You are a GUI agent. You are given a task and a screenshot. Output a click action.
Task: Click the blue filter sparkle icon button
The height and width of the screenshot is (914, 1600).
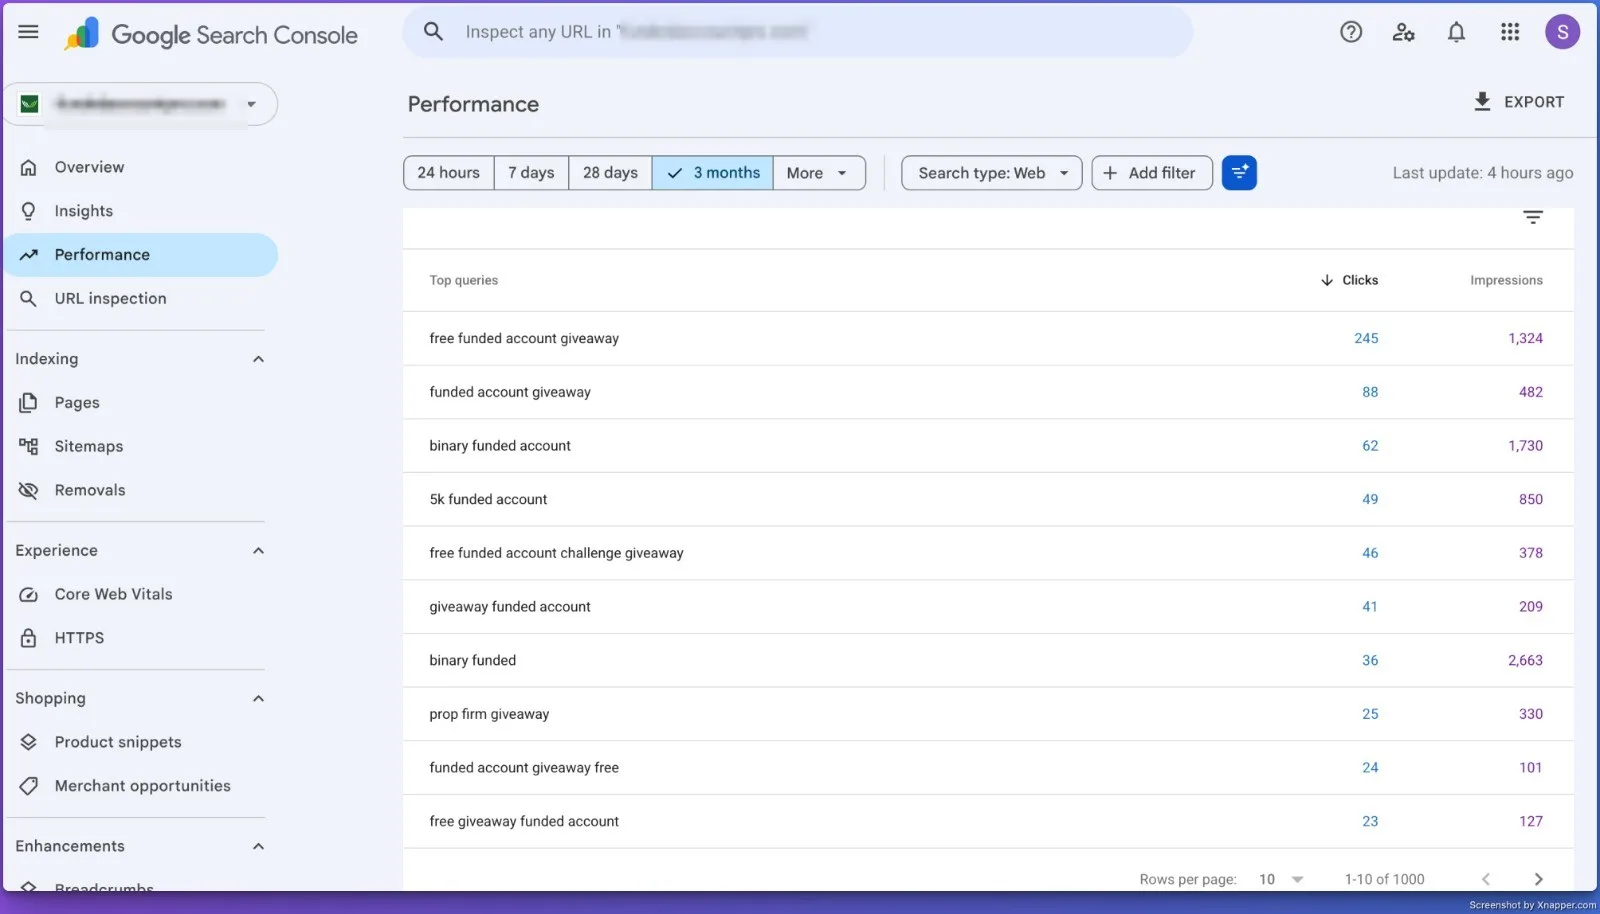tap(1239, 173)
